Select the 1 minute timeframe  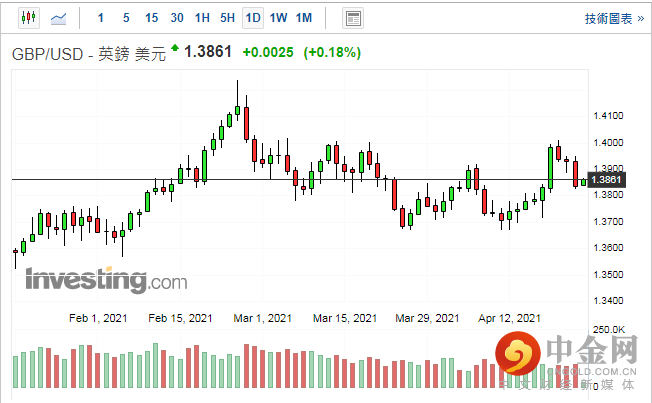[101, 18]
